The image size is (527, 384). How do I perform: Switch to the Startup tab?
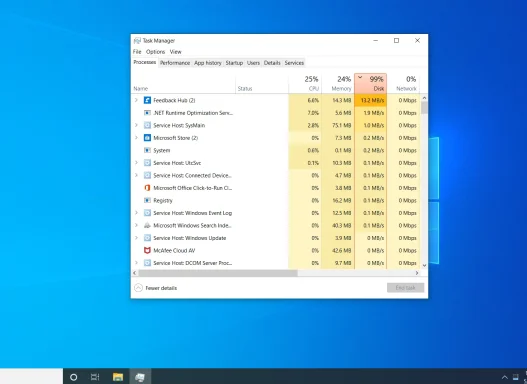point(234,63)
